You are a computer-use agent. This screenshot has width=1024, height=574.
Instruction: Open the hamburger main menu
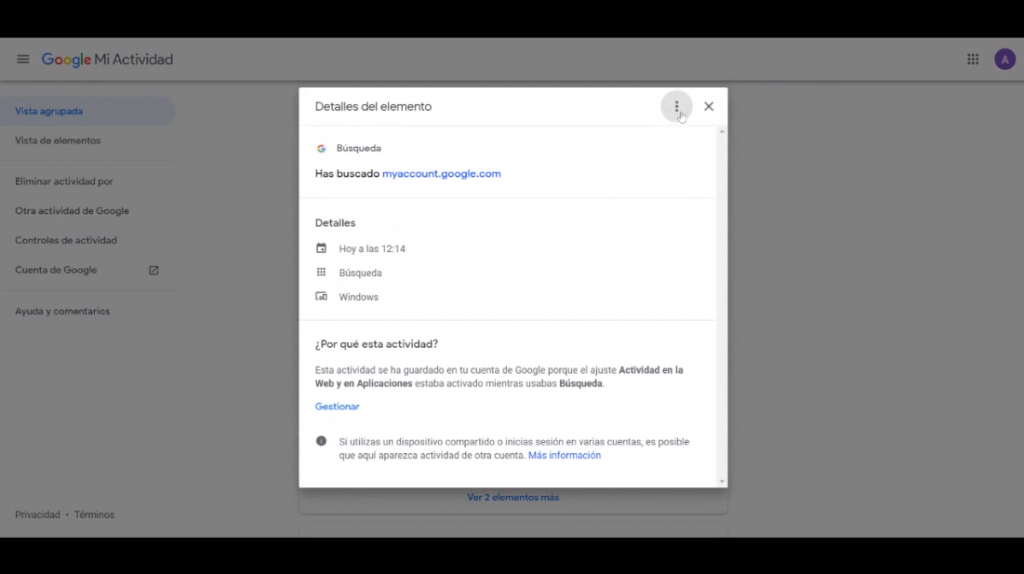coord(23,59)
